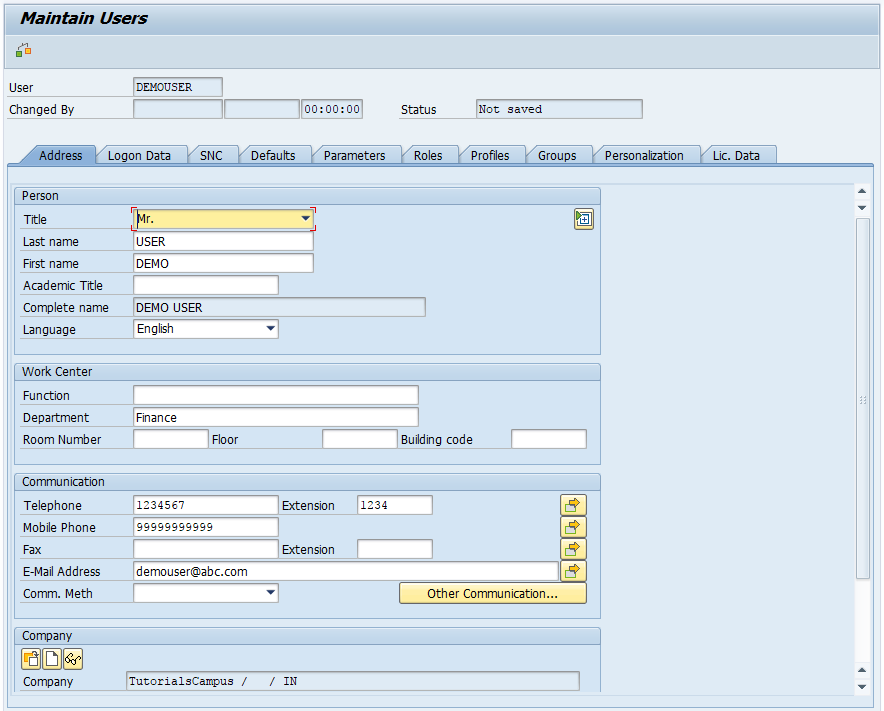Click the toolbar icon below Maintain Users title
The image size is (884, 711).
[23, 50]
